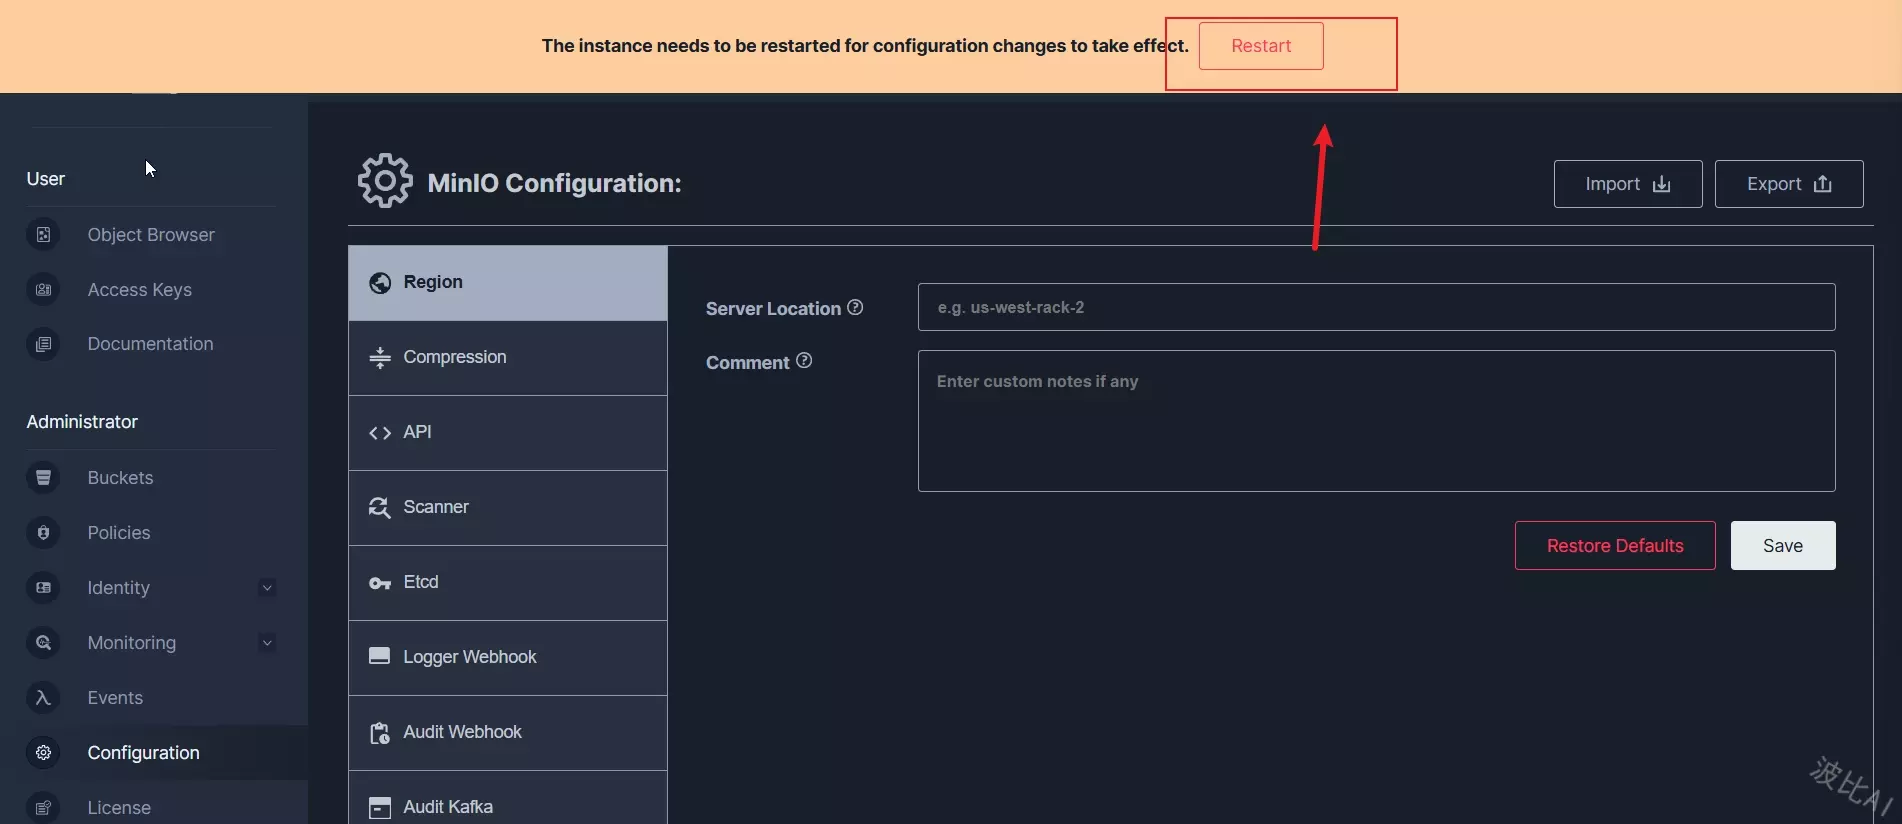1902x824 pixels.
Task: Open the Etcd settings tab
Action: tap(508, 583)
